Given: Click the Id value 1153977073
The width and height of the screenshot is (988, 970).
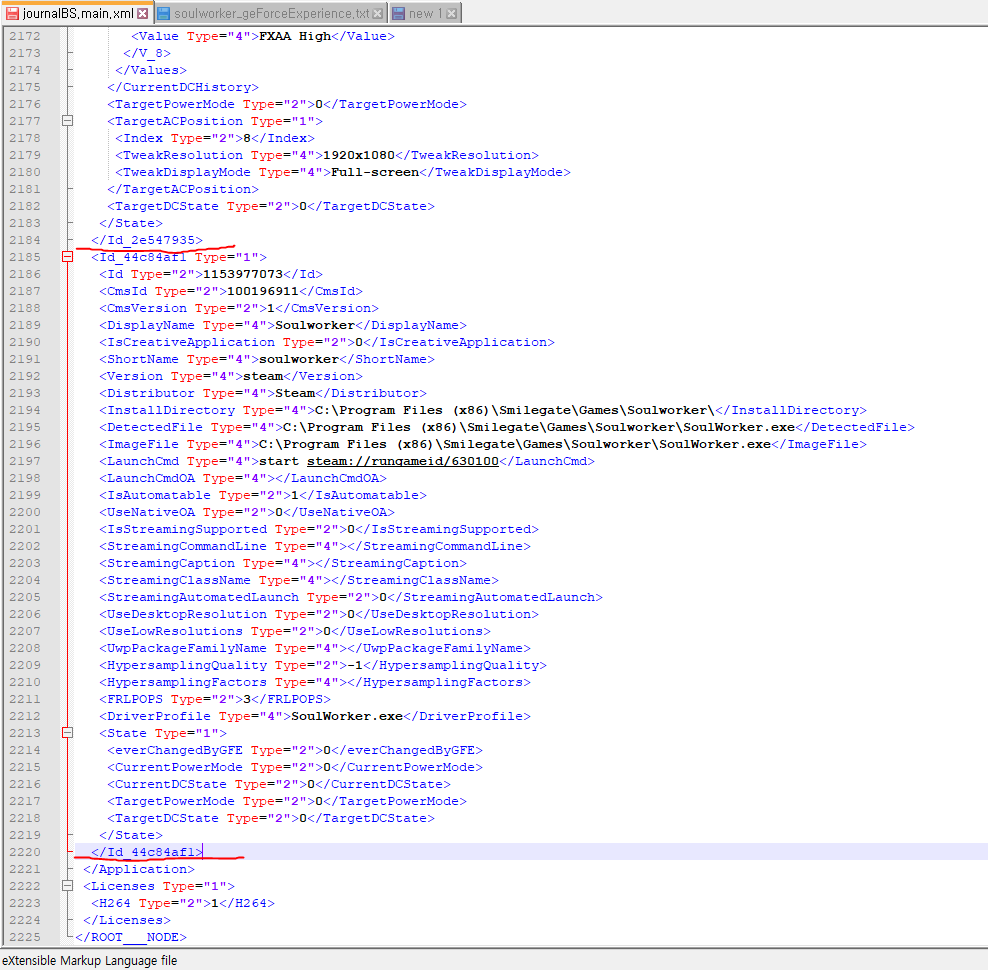Looking at the screenshot, I should pyautogui.click(x=243, y=274).
